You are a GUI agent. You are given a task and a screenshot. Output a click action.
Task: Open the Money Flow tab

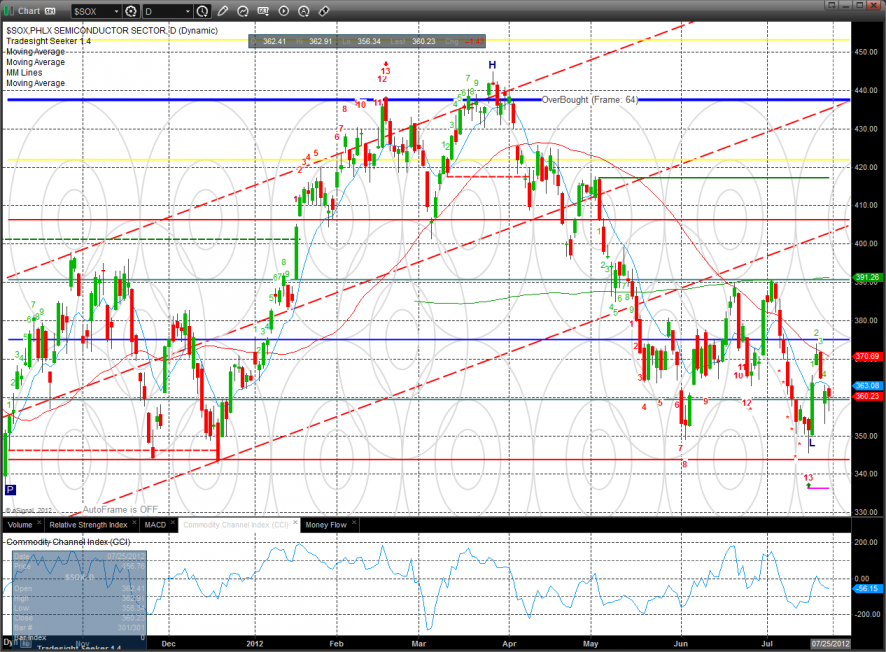tap(326, 525)
